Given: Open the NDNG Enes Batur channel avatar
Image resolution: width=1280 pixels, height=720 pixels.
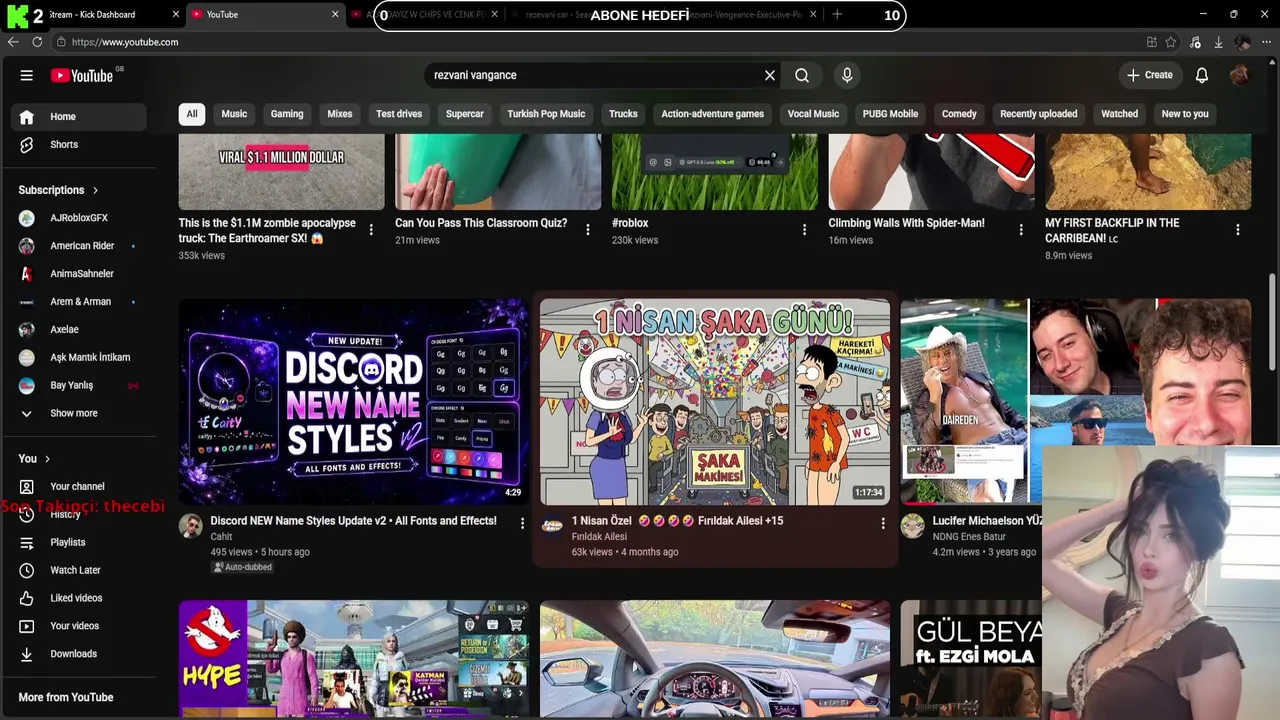Looking at the screenshot, I should pos(912,526).
